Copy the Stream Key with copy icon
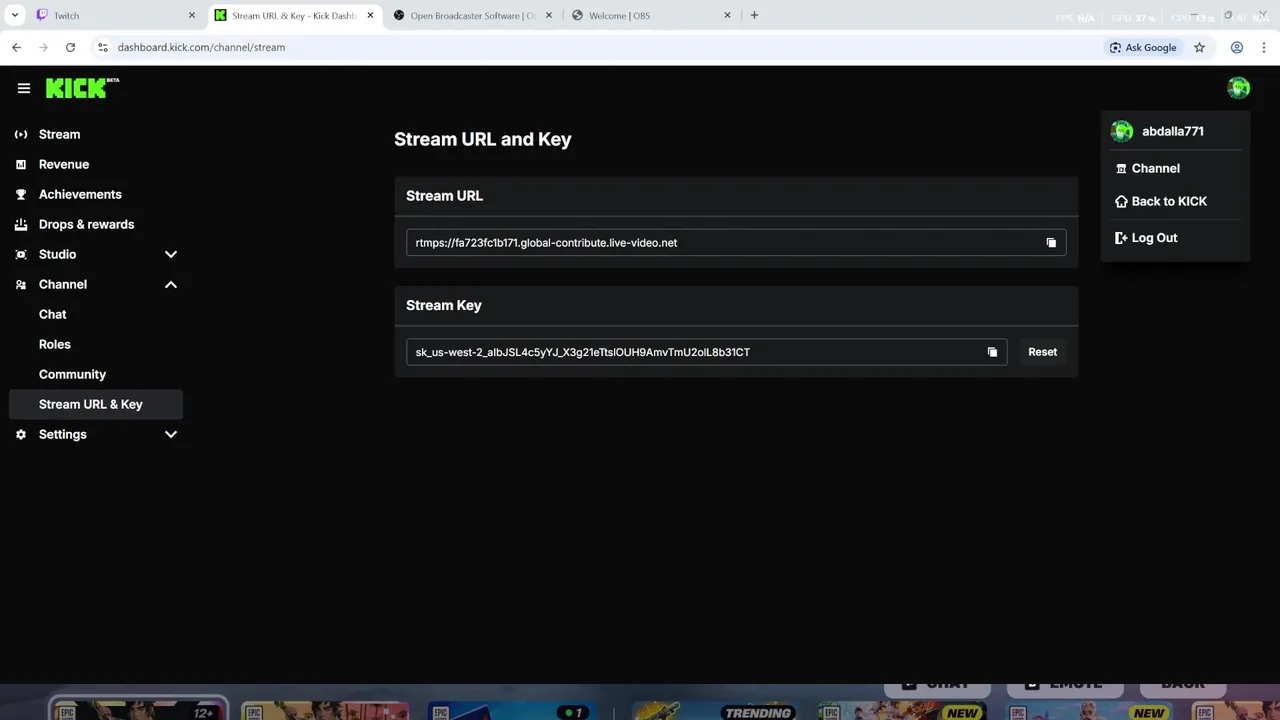1280x720 pixels. click(x=992, y=352)
